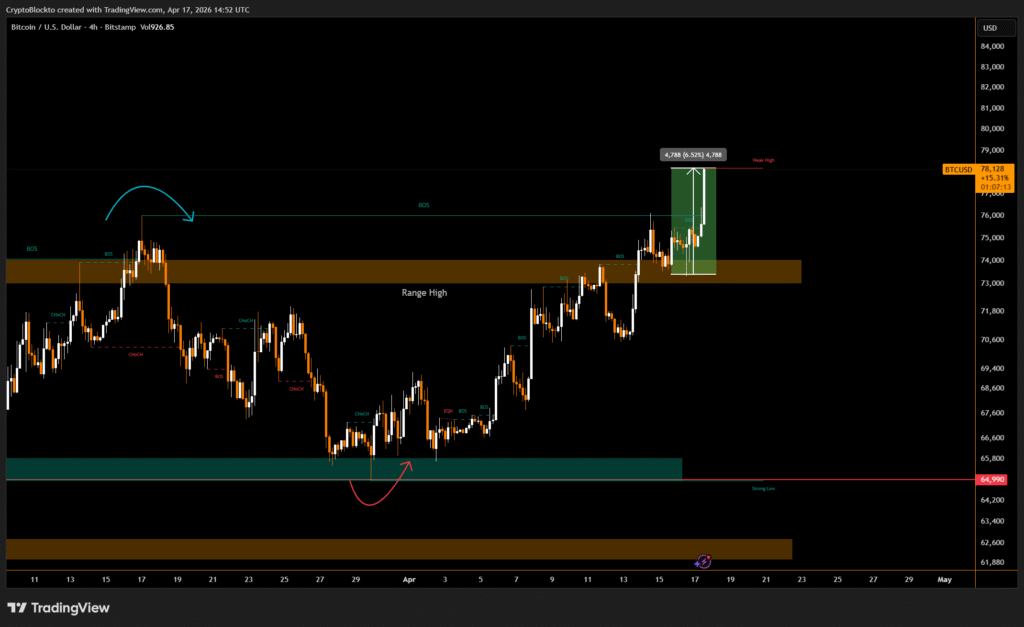Click the red 64,990 price line label
The width and height of the screenshot is (1024, 627).
(993, 480)
